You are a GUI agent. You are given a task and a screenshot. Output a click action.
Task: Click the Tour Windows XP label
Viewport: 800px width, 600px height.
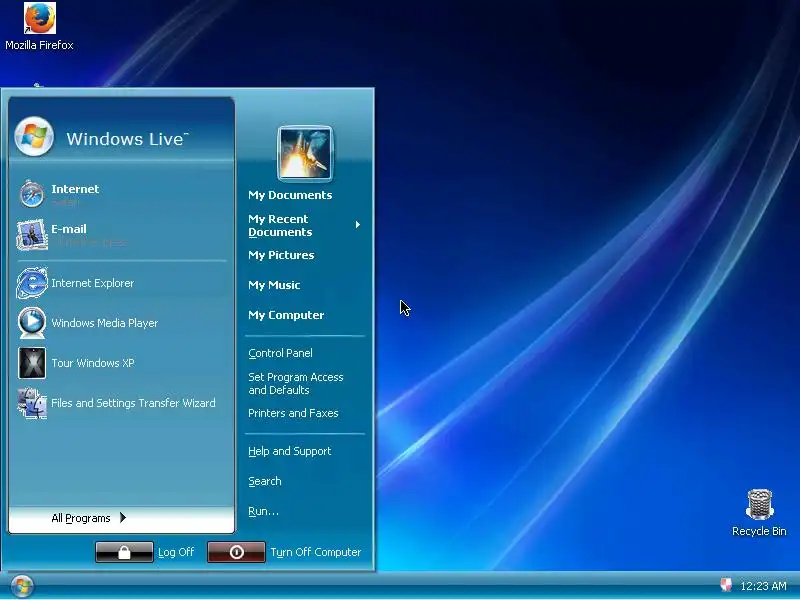[93, 363]
